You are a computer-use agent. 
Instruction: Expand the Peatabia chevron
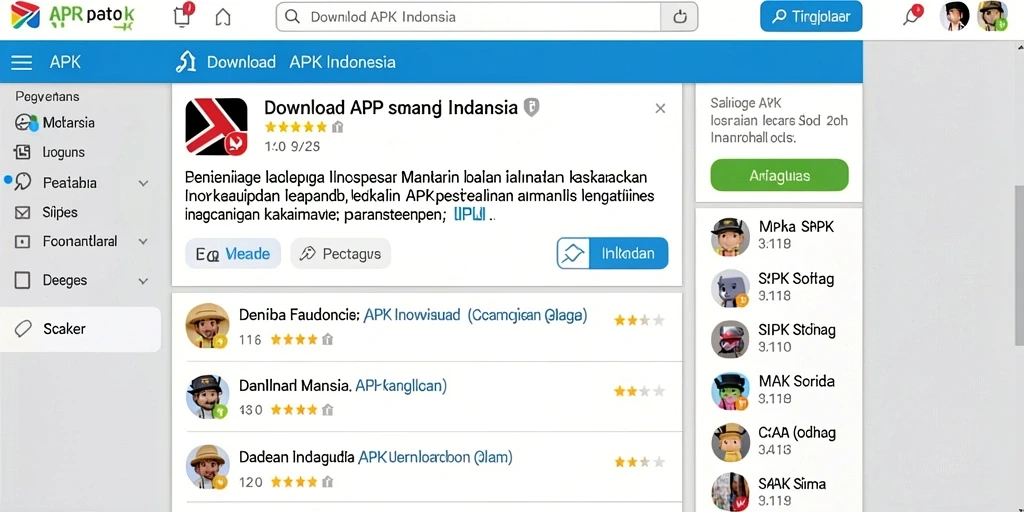[143, 184]
